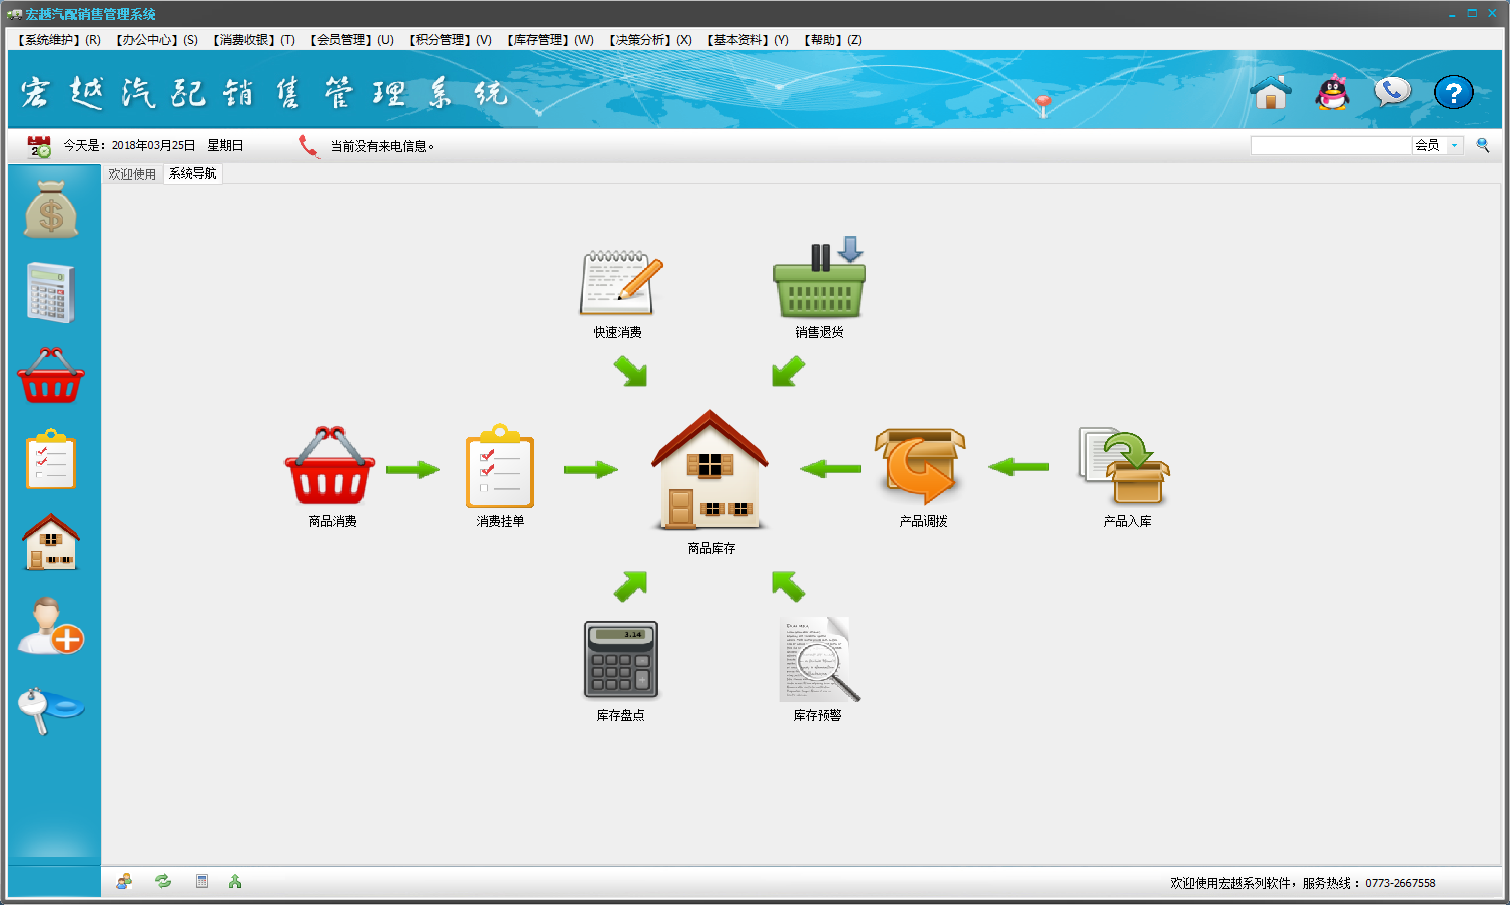Open 商品消费 red basket in navigation
The width and height of the screenshot is (1510, 905).
click(330, 467)
